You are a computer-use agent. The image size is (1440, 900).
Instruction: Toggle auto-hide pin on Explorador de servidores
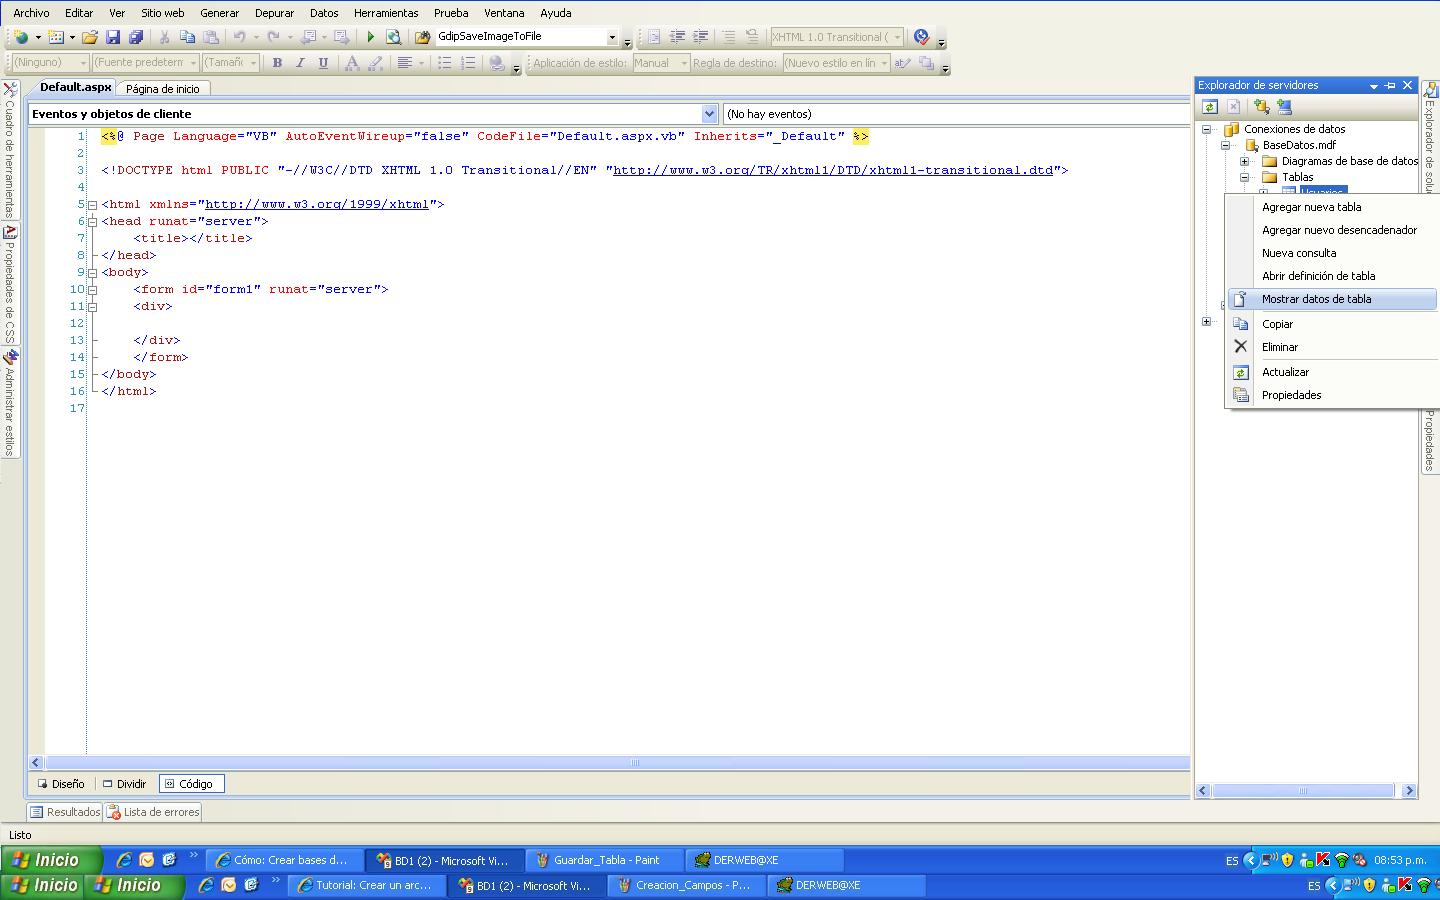click(x=1390, y=85)
